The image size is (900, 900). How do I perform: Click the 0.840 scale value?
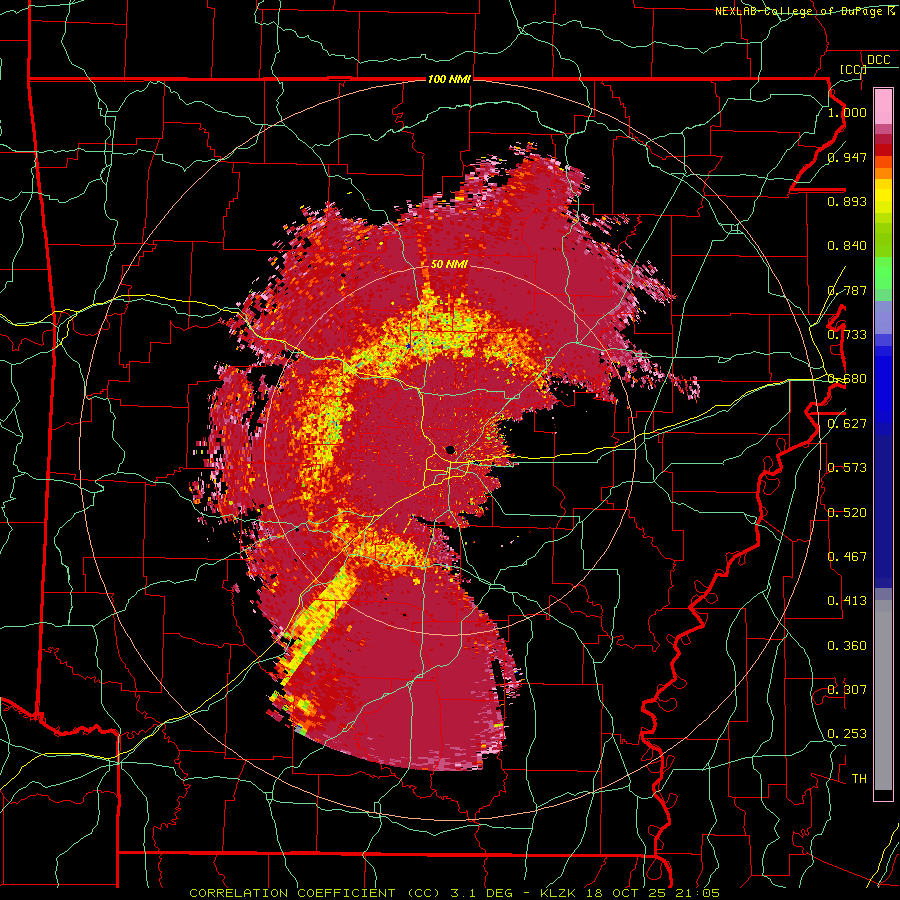pos(847,246)
